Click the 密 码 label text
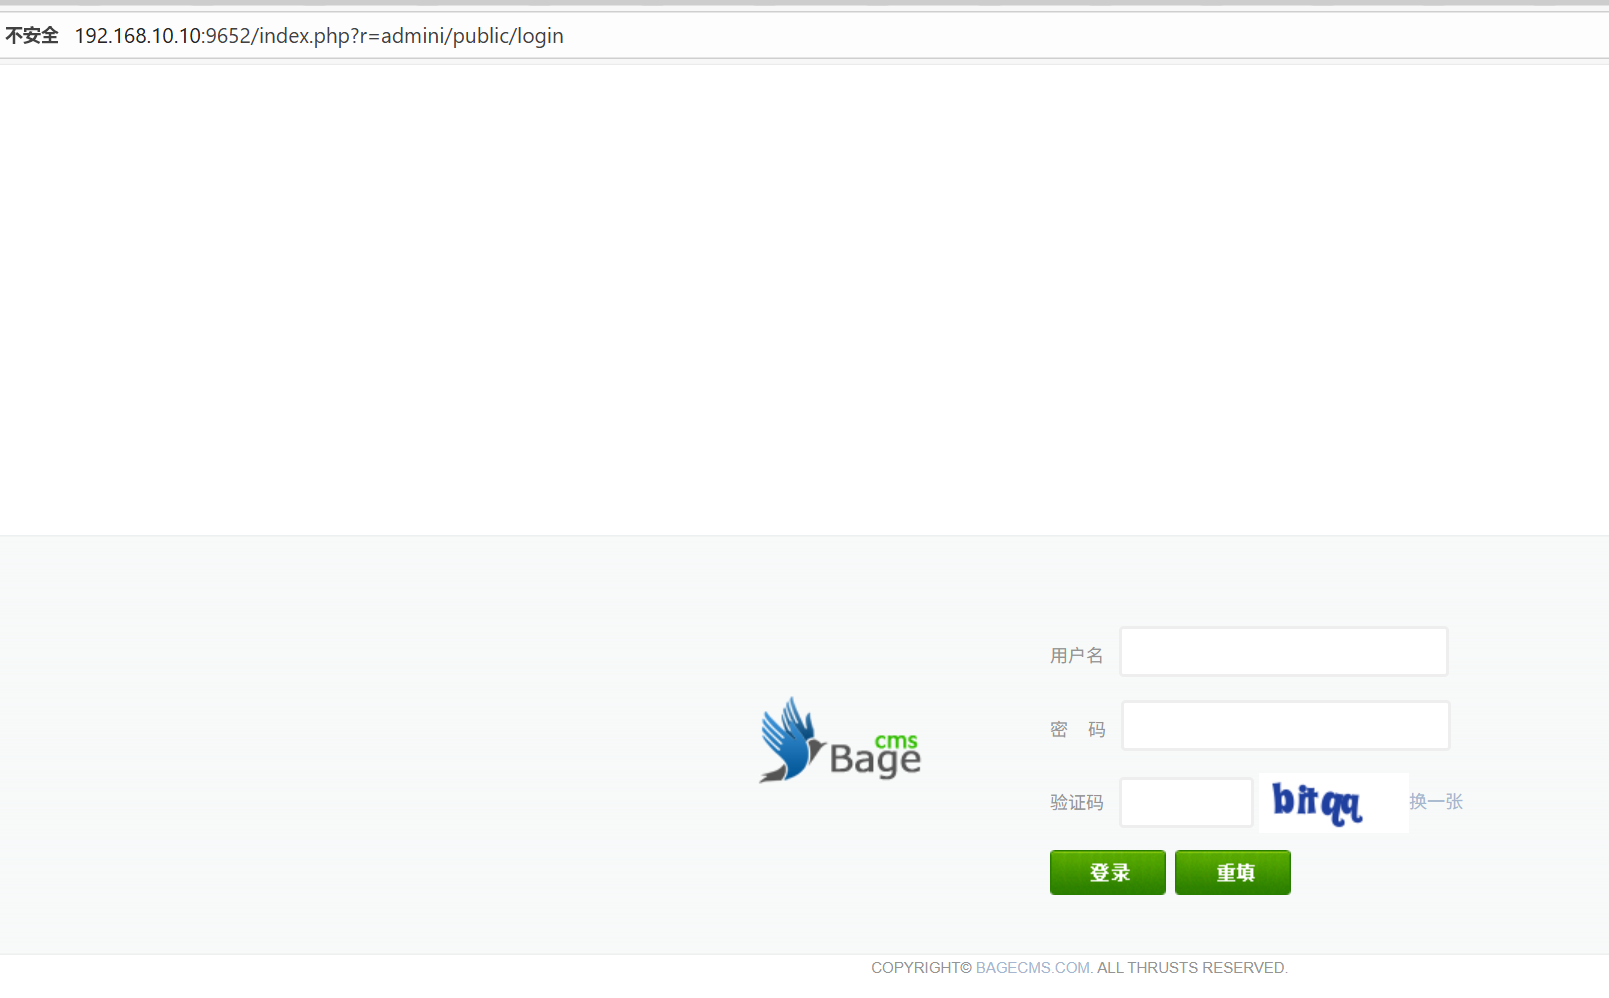Viewport: 1609px width, 998px height. click(x=1077, y=730)
